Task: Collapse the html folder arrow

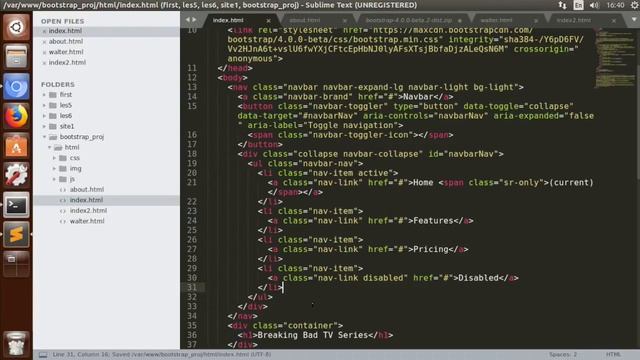Action: [x=49, y=147]
